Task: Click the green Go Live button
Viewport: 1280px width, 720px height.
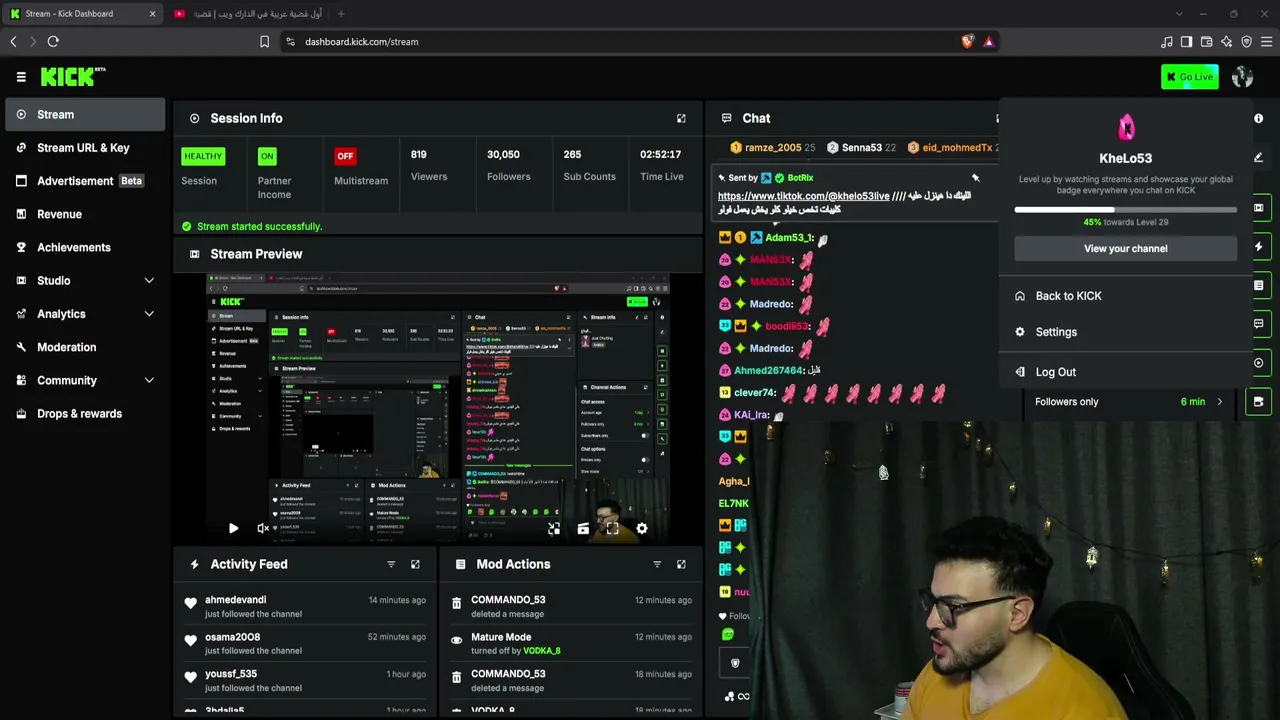Action: (1190, 77)
